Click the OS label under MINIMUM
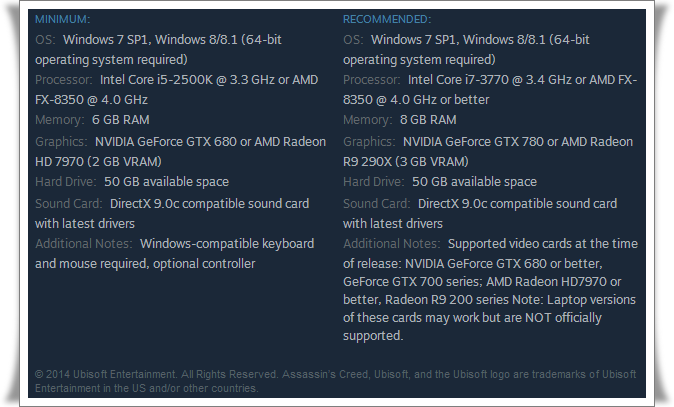The image size is (674, 407). click(45, 40)
